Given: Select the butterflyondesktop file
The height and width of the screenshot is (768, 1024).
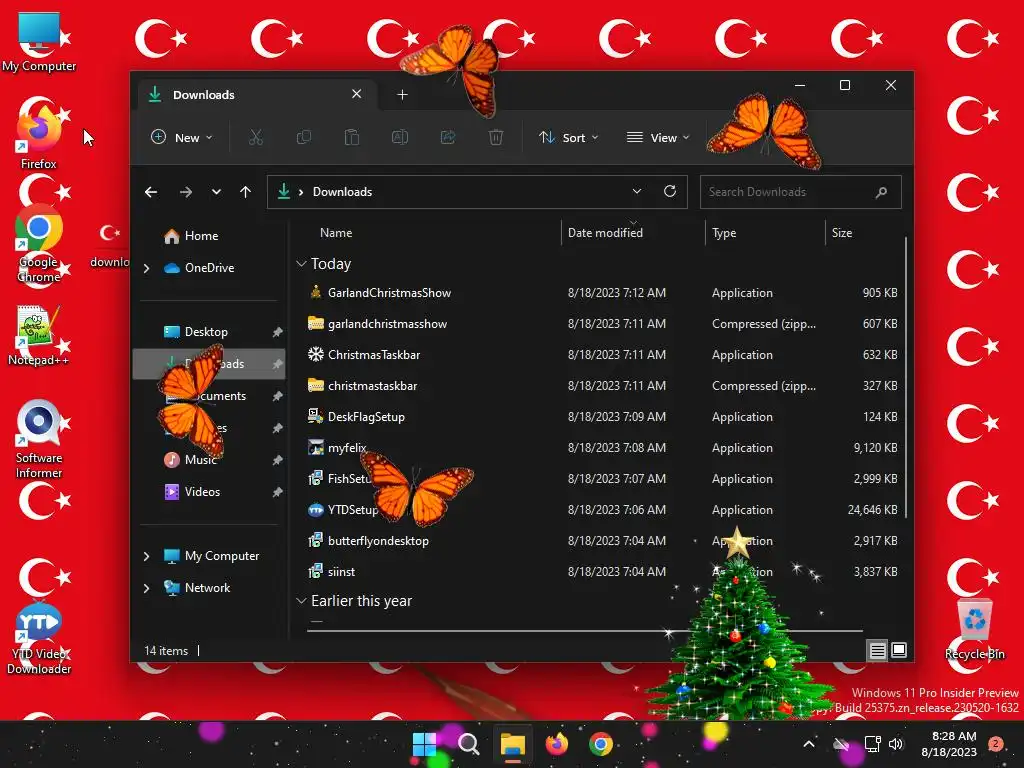Looking at the screenshot, I should (x=602, y=541).
